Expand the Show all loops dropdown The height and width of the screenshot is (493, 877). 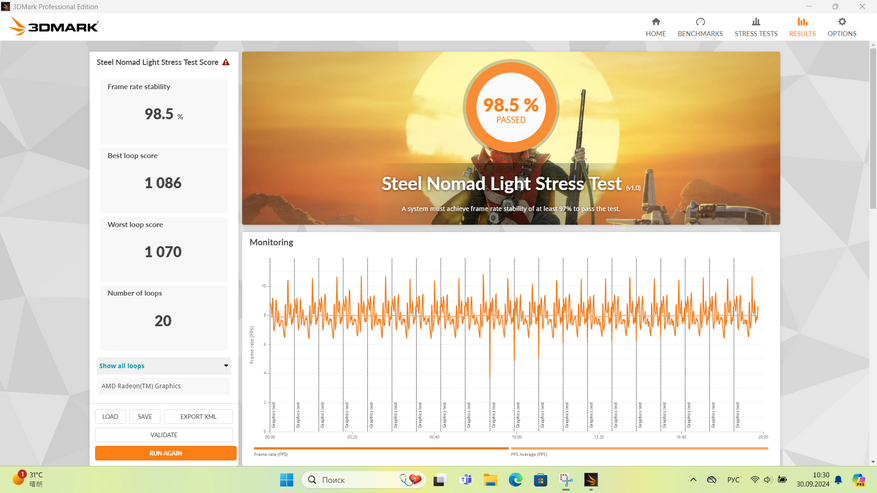(163, 365)
